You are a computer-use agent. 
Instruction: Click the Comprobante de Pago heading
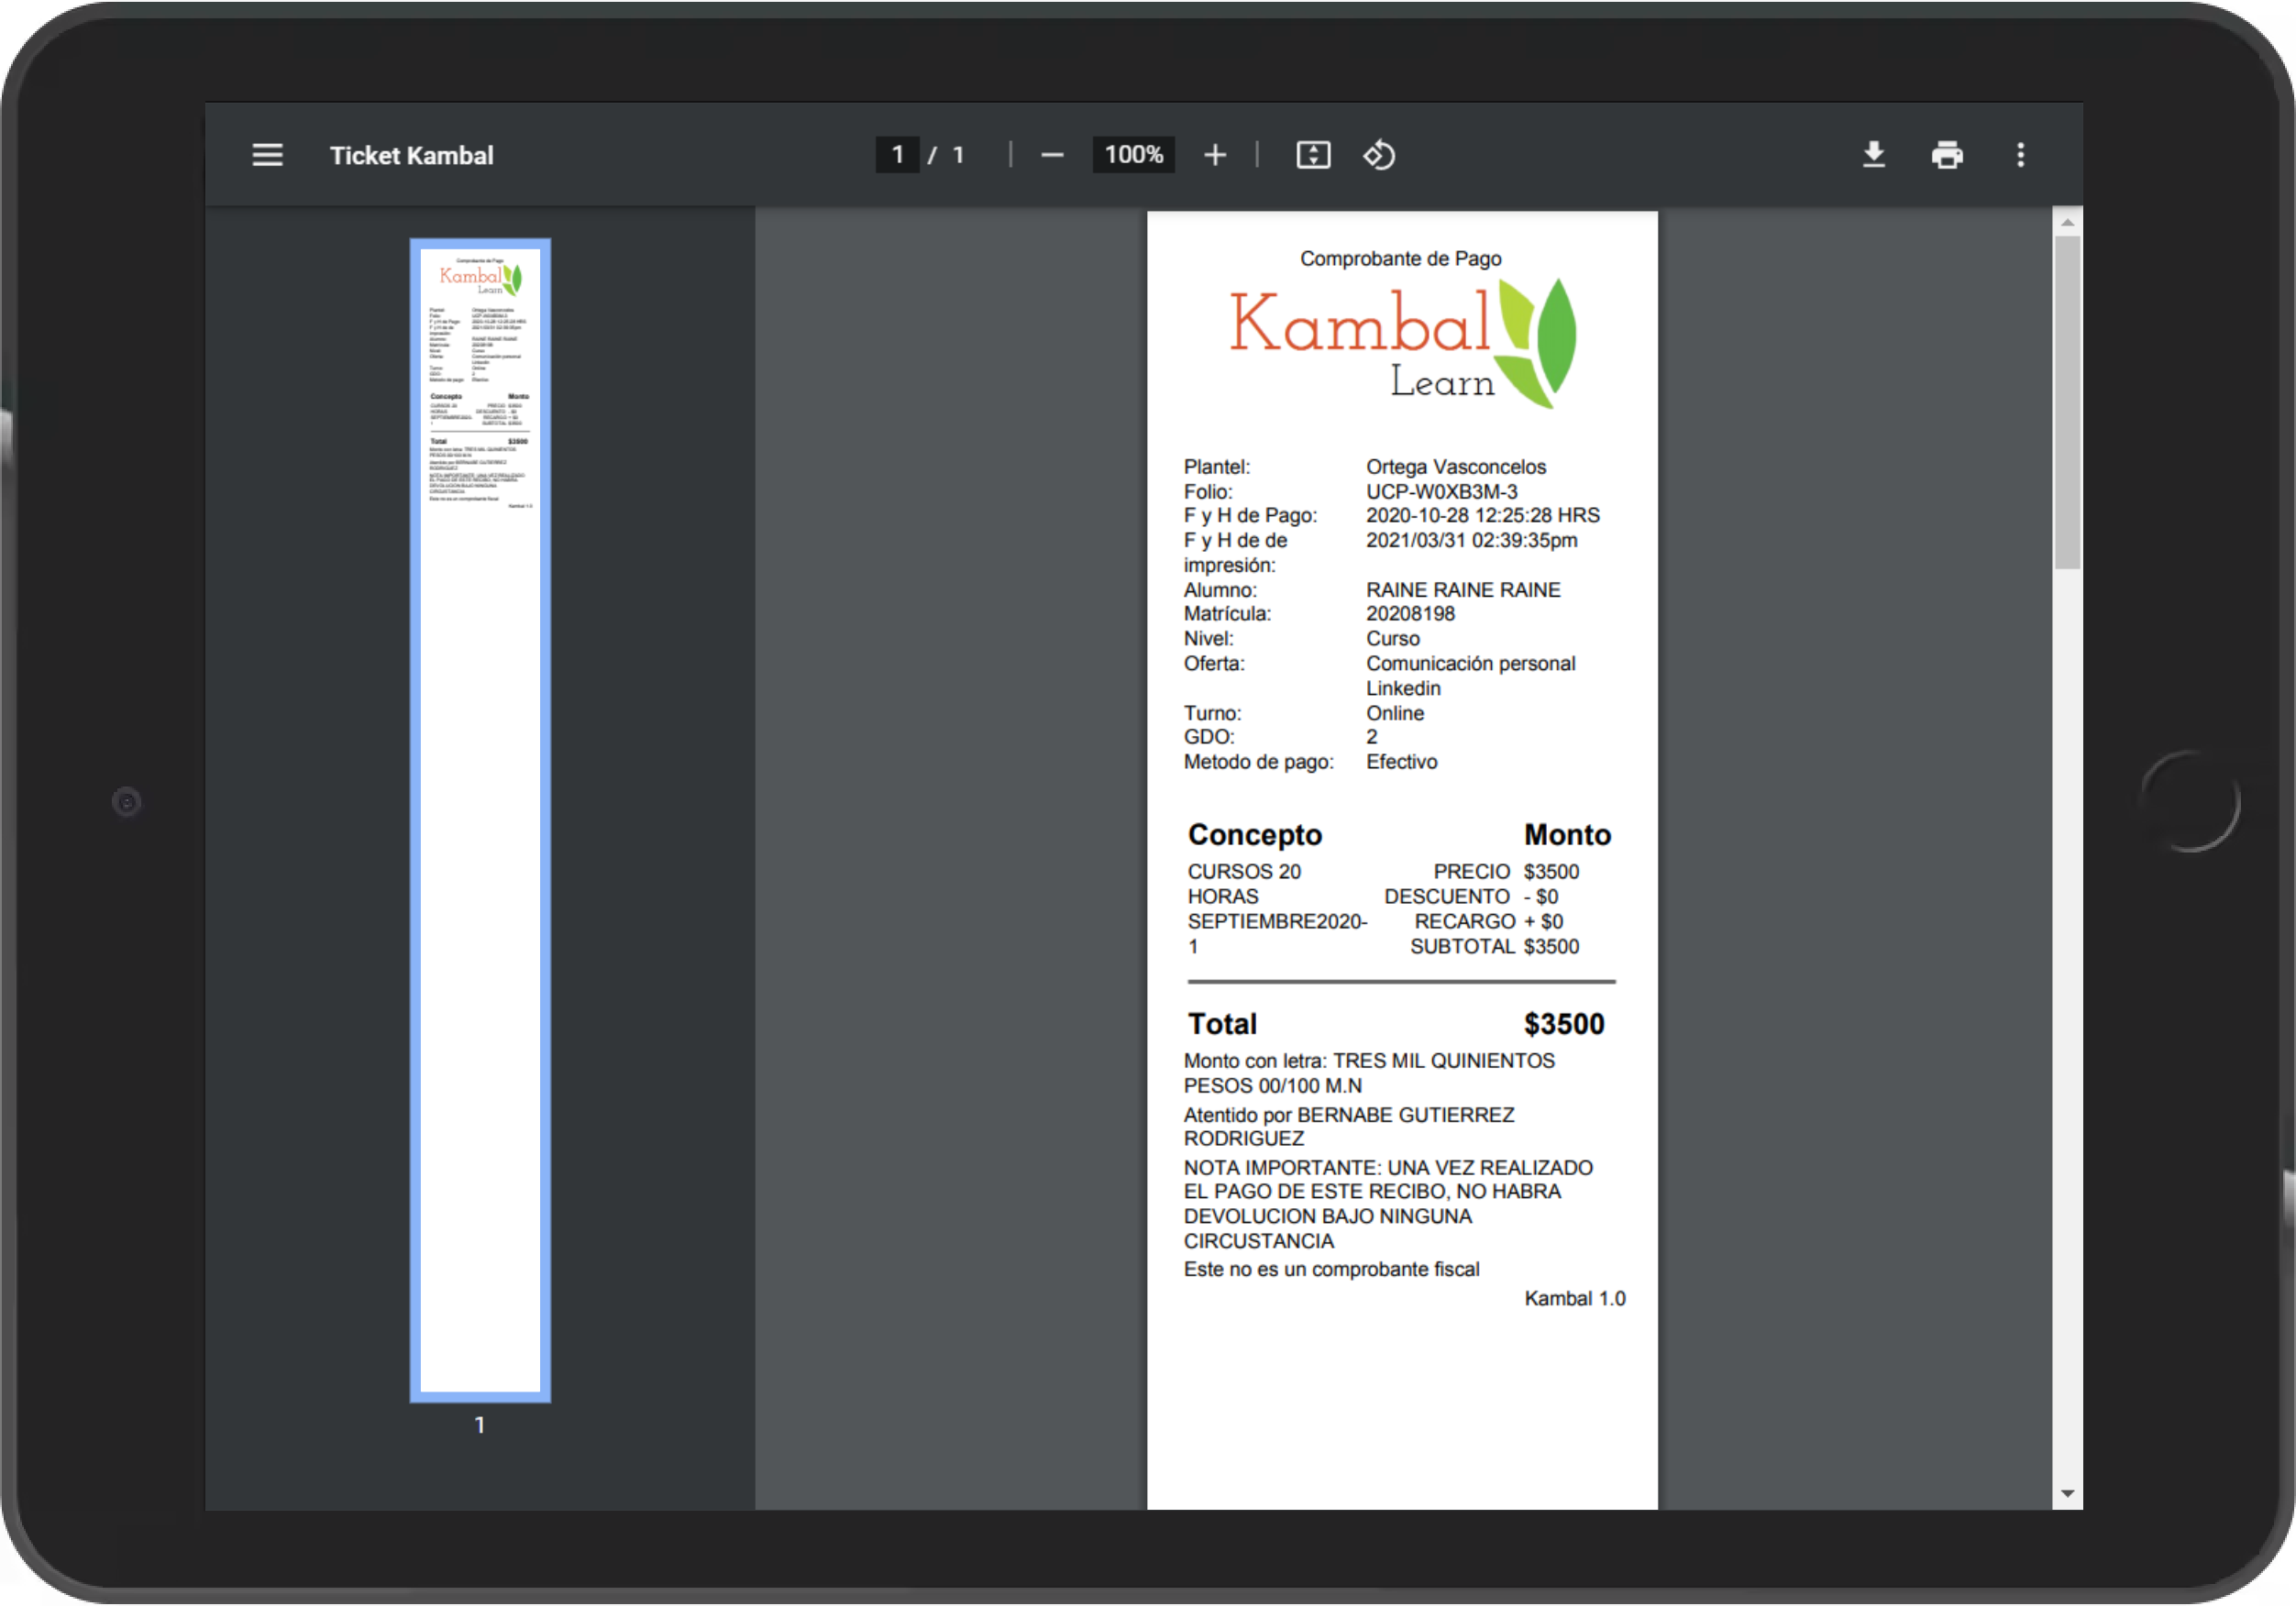click(x=1400, y=259)
